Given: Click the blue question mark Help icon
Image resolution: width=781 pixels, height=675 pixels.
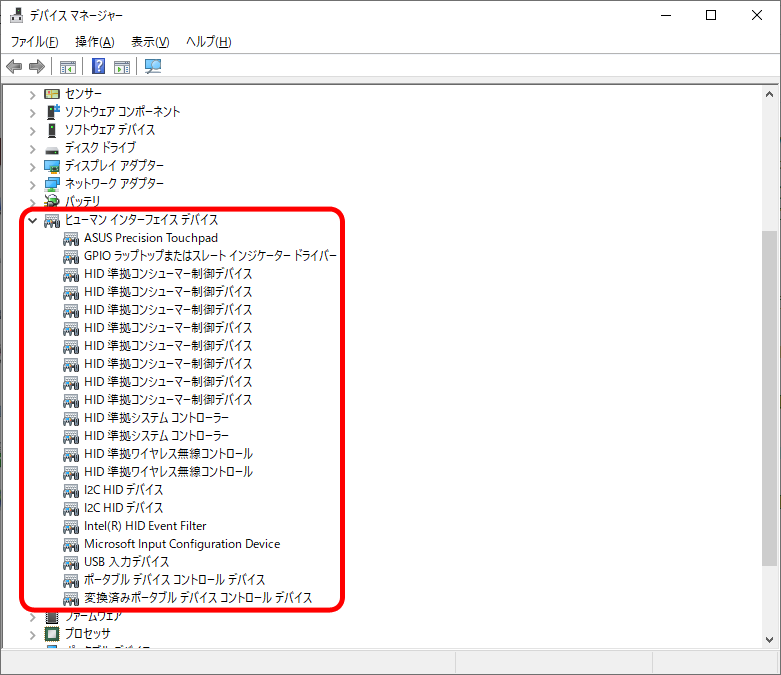Looking at the screenshot, I should (99, 66).
